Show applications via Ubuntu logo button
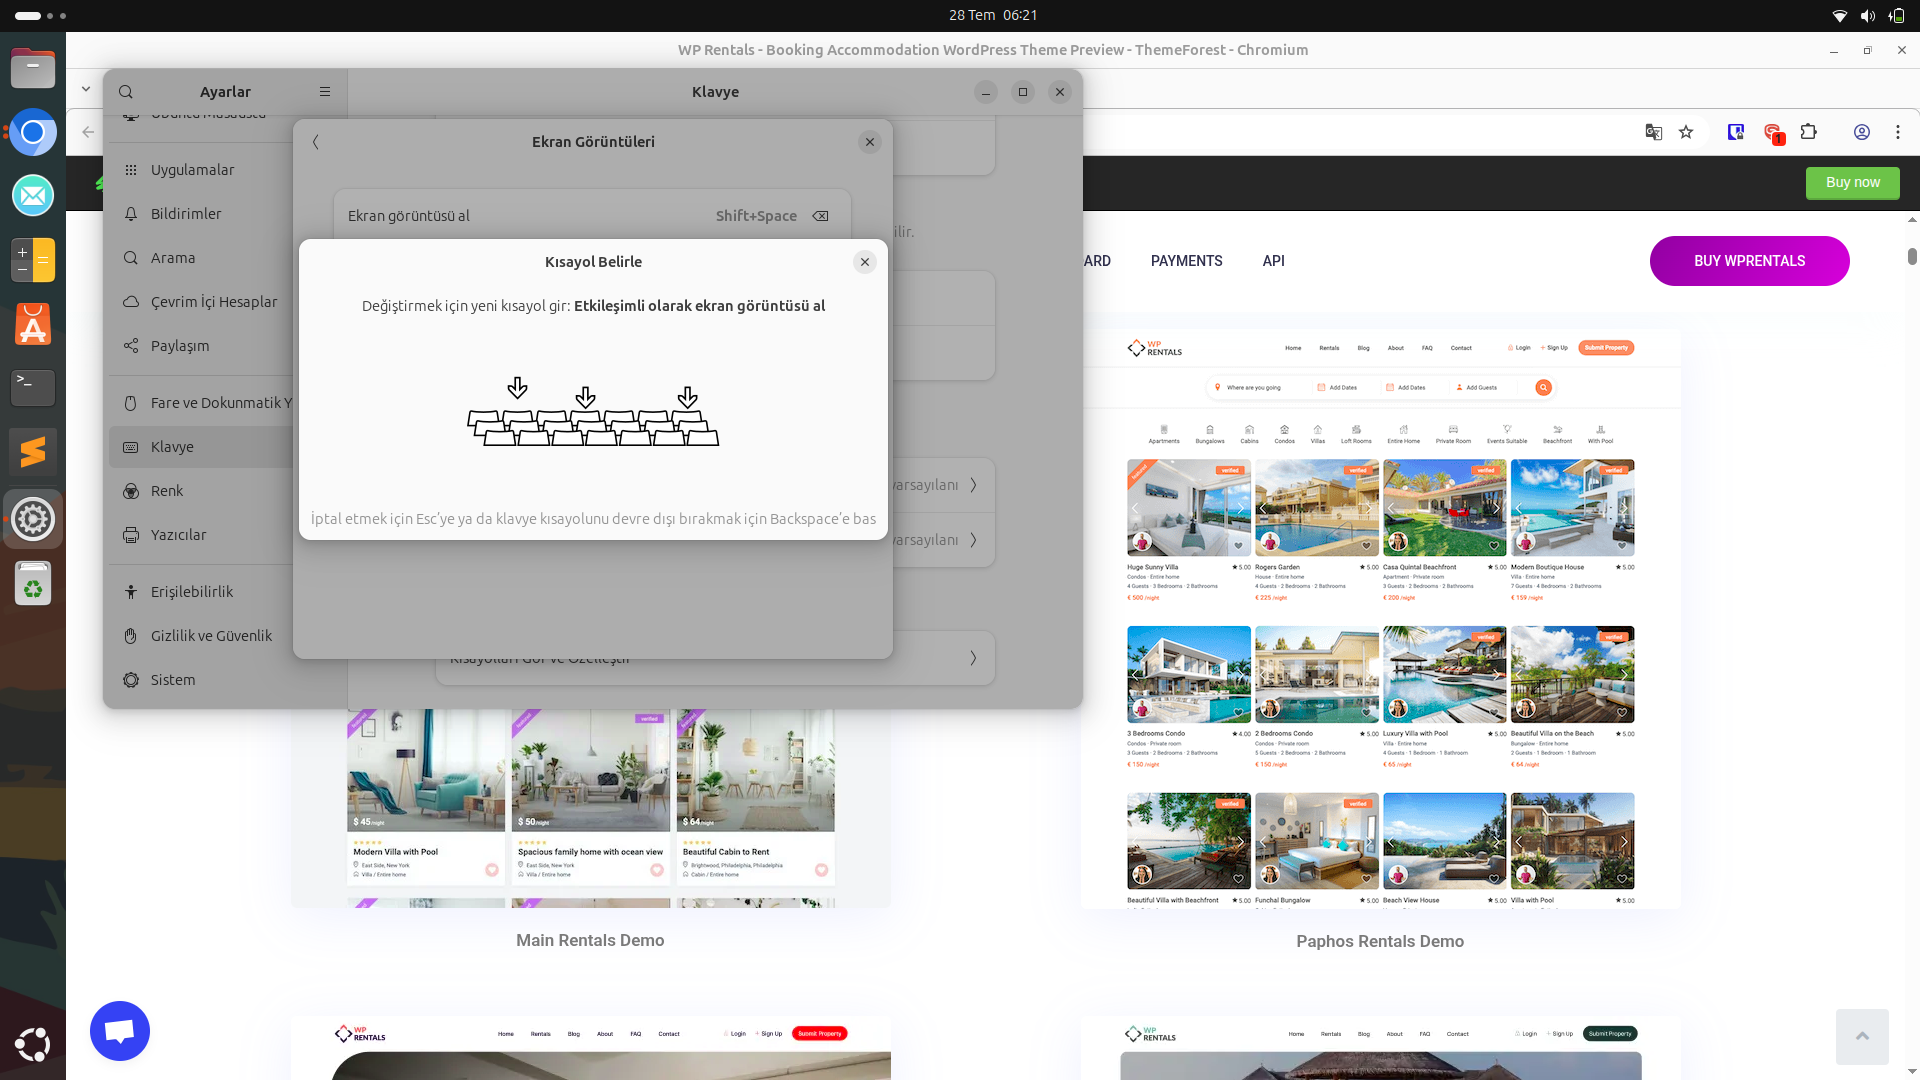 coord(33,1044)
